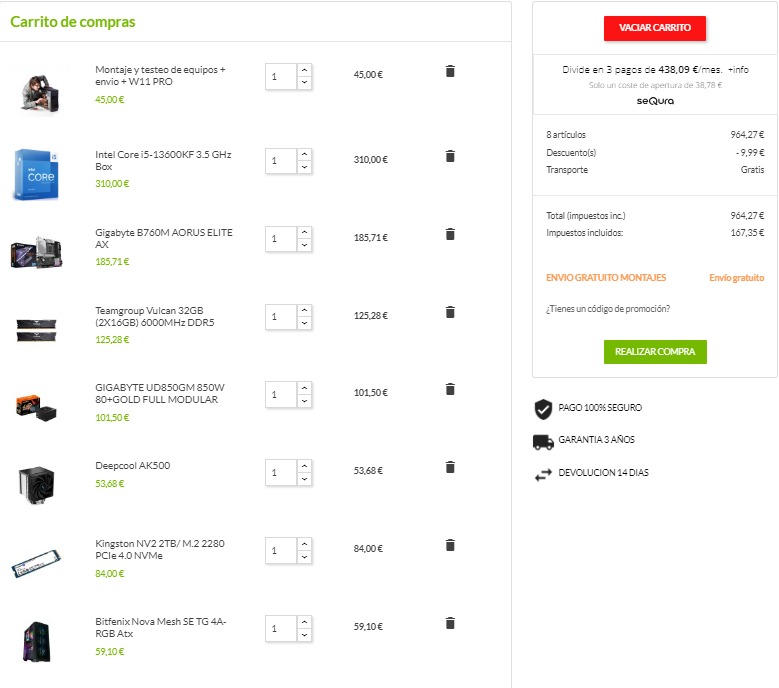Viewport: 779px width, 688px height.
Task: Click the PC assembly service thumbnail
Action: click(41, 93)
